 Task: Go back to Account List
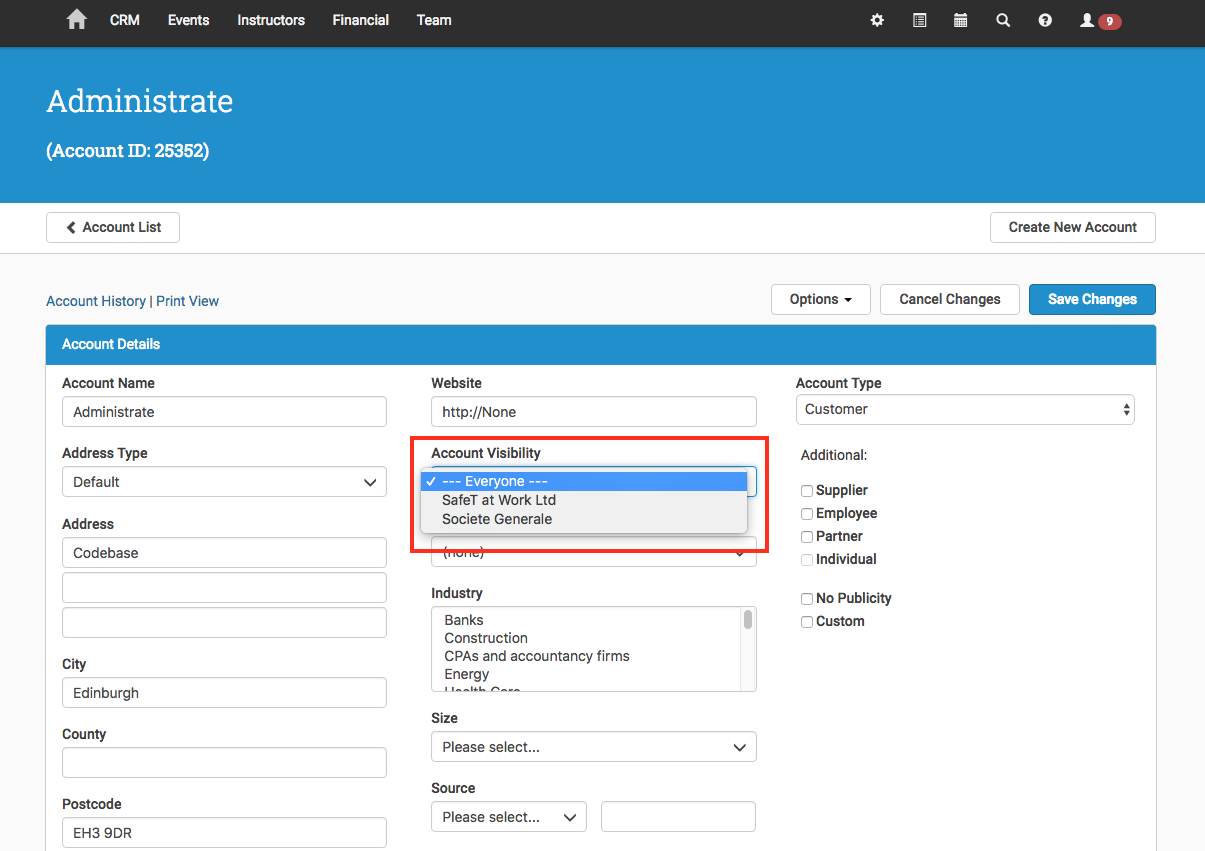coord(113,227)
